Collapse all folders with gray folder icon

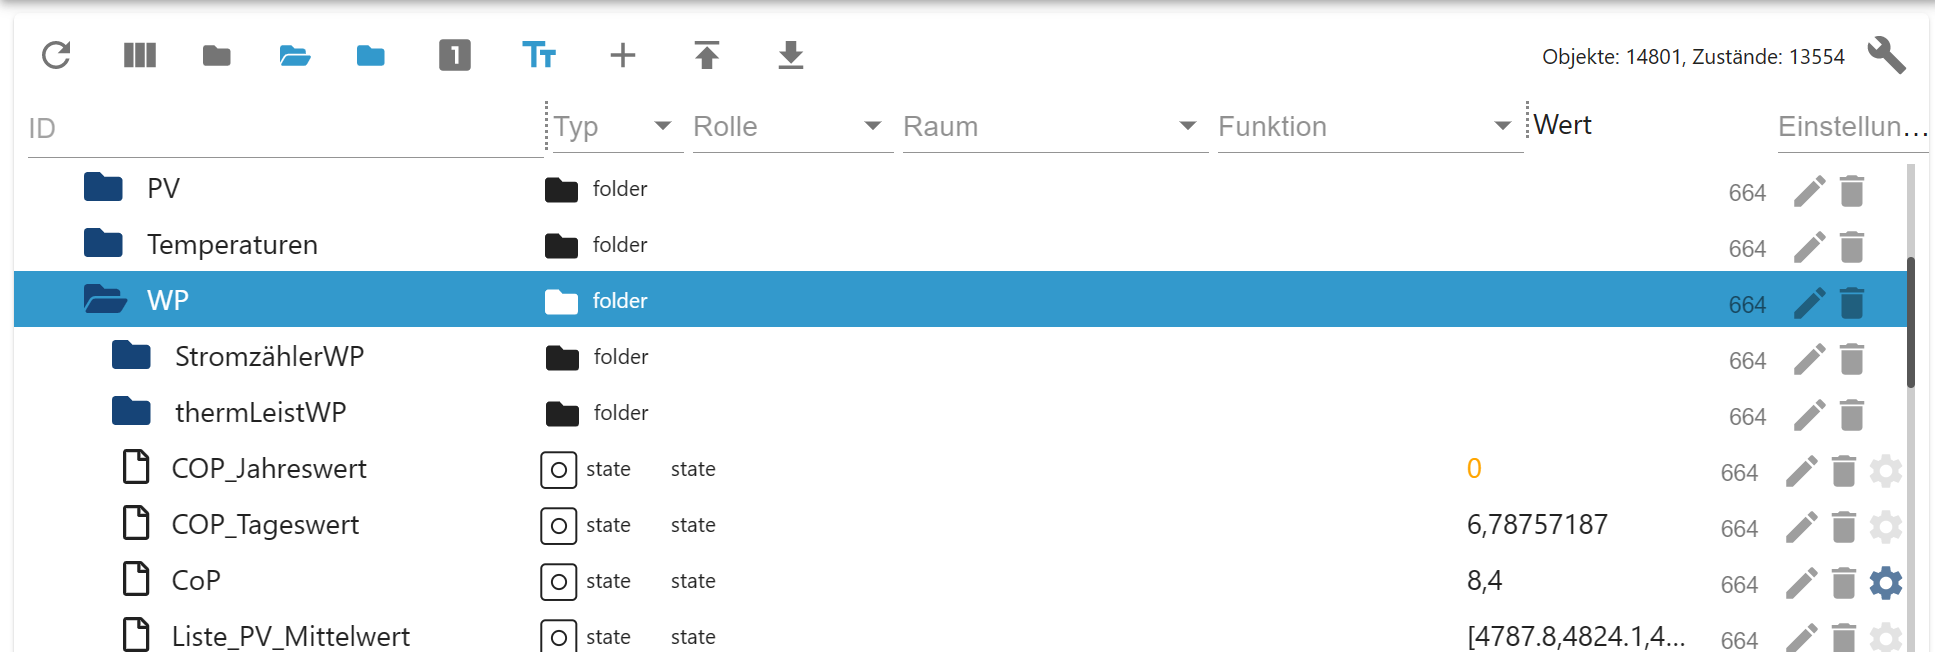click(217, 55)
